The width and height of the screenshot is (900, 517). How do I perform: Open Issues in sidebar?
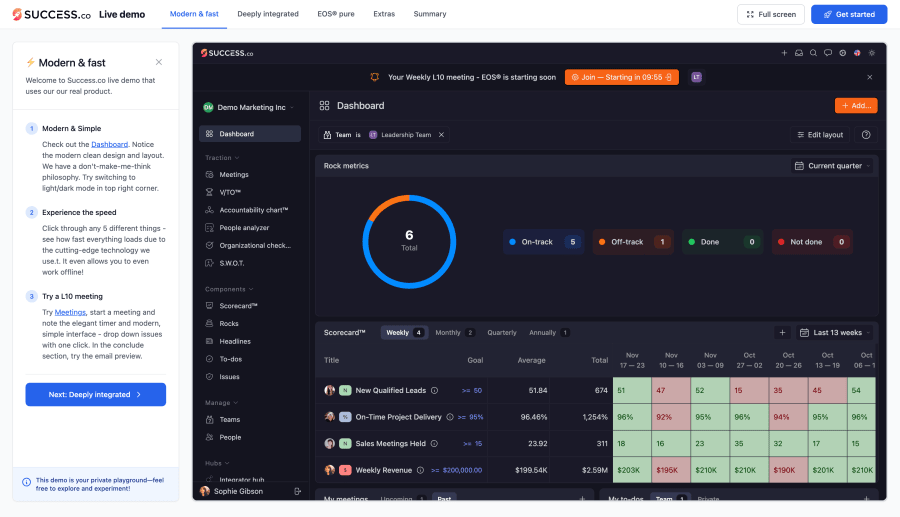pyautogui.click(x=250, y=377)
